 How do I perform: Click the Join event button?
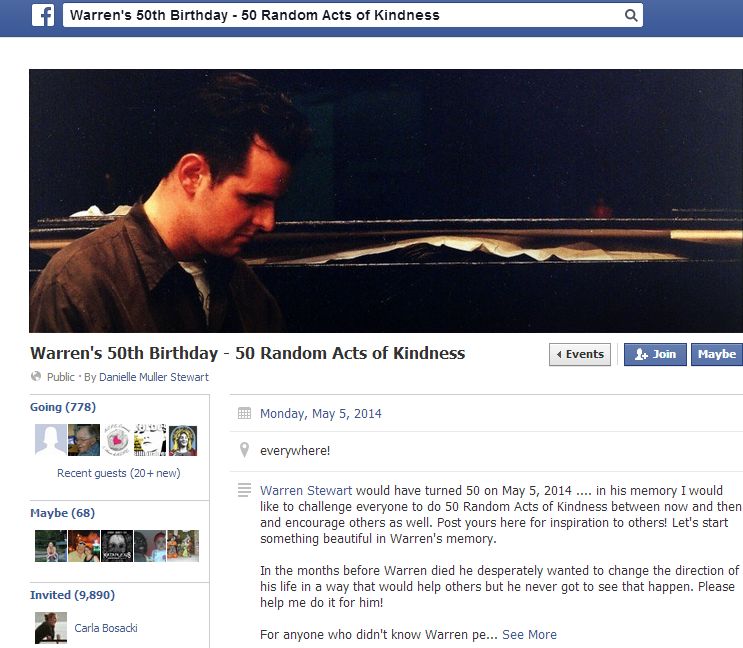pos(655,354)
